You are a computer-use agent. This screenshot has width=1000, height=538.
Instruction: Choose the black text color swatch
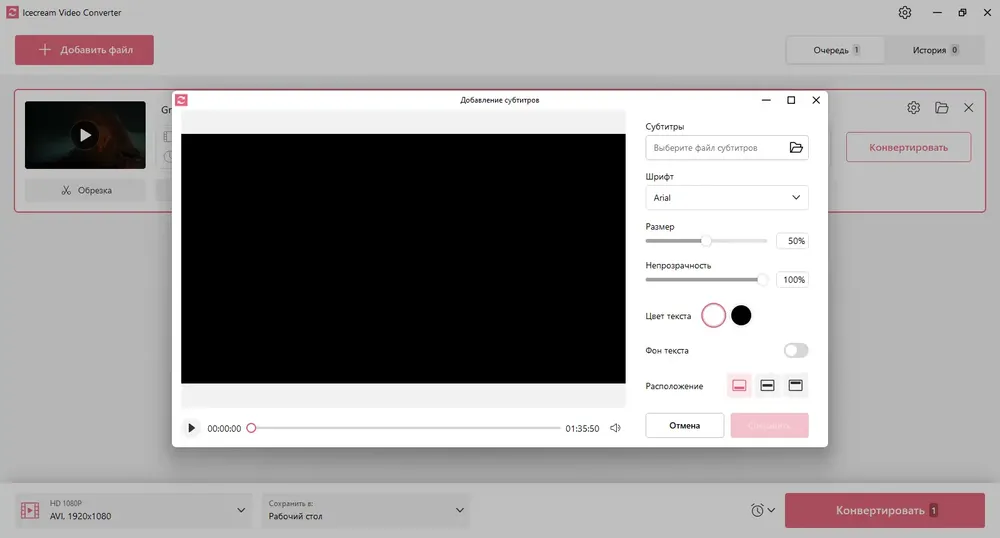tap(741, 315)
